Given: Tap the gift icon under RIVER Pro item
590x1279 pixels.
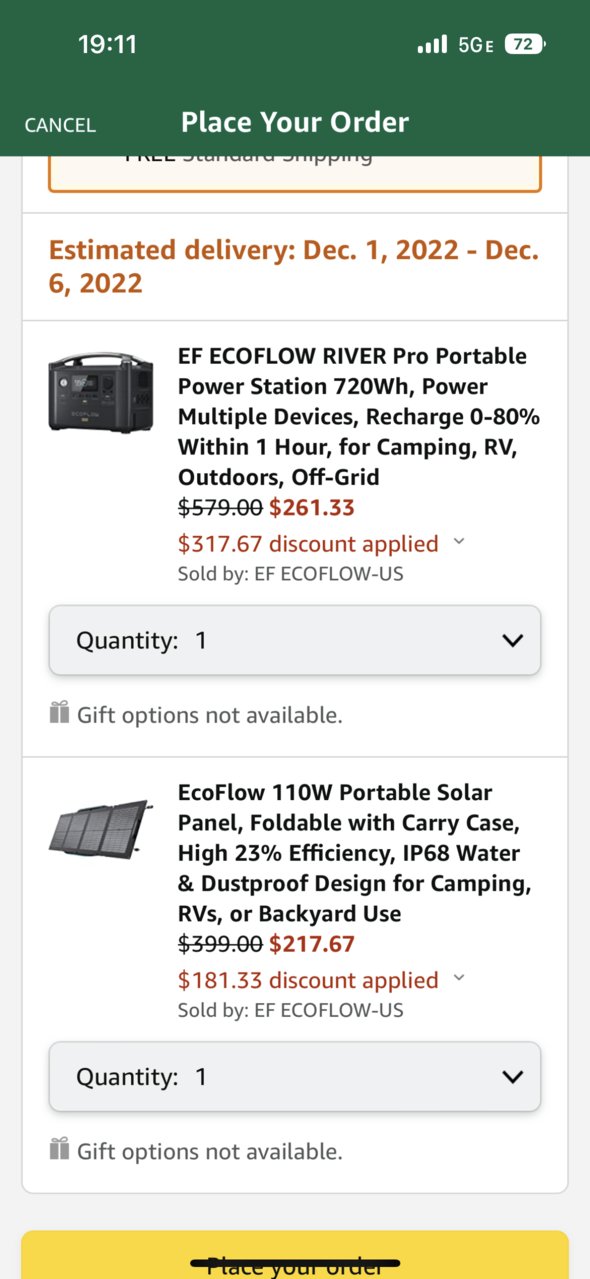Looking at the screenshot, I should 59,713.
